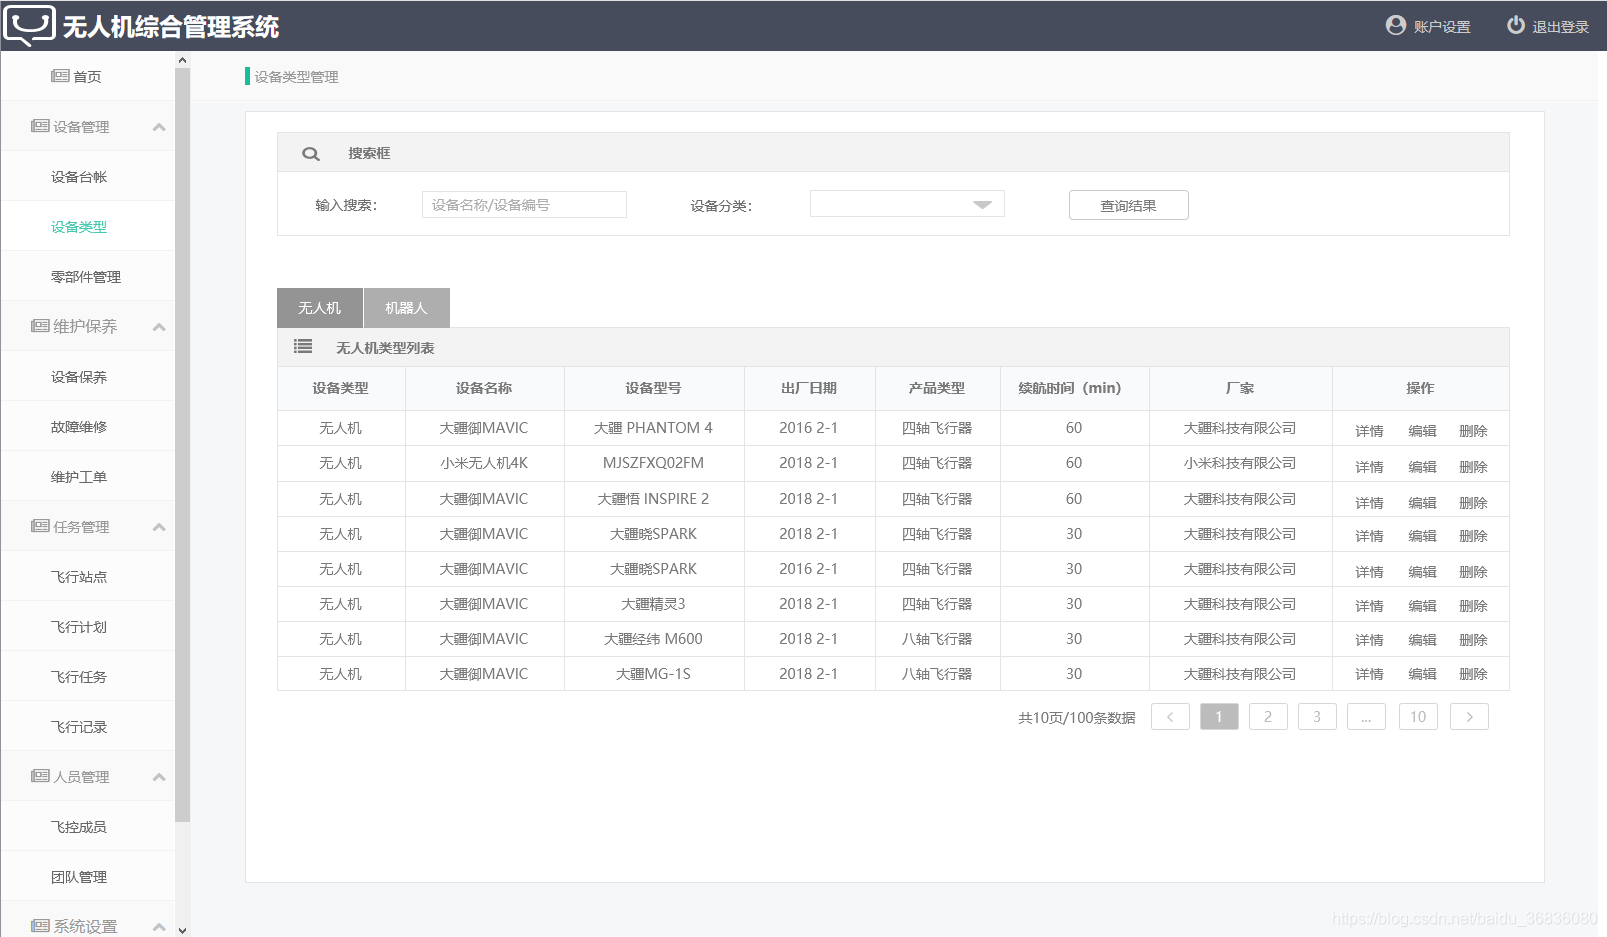Open 首页 in the sidebar
The height and width of the screenshot is (937, 1607).
87,77
